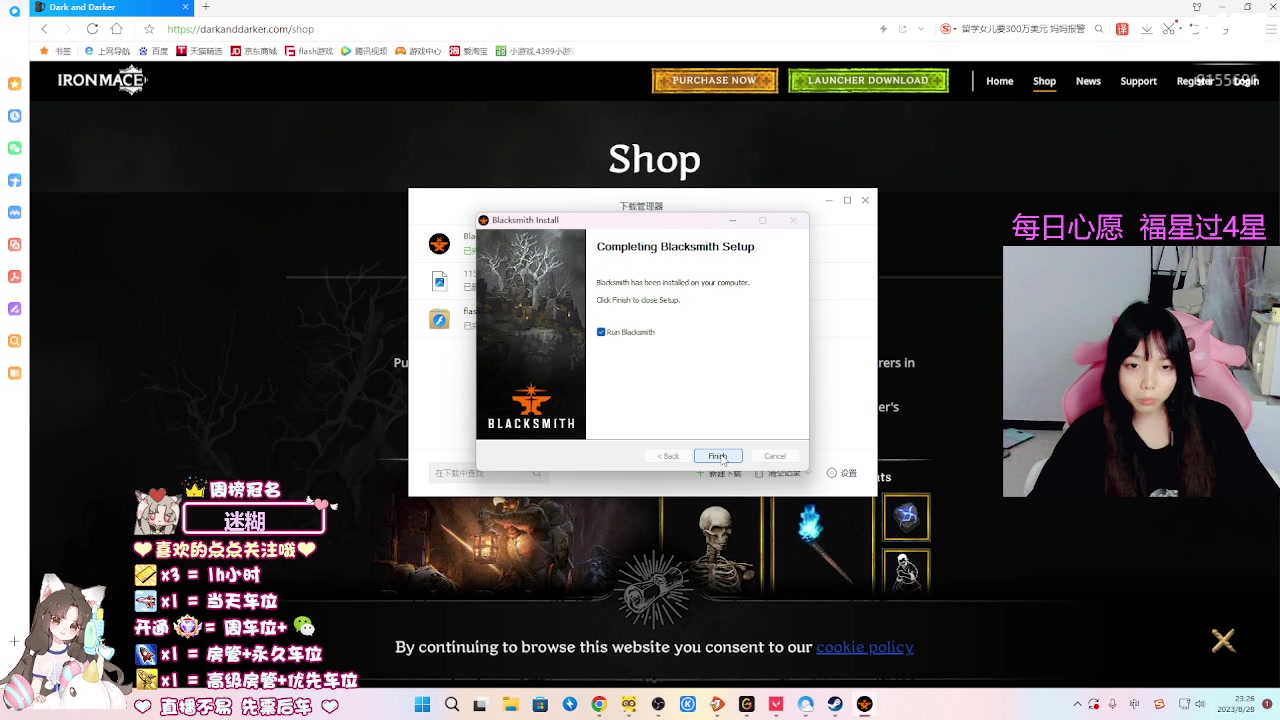
Task: Open the 腾讯视频 bookmark
Action: pyautogui.click(x=364, y=51)
